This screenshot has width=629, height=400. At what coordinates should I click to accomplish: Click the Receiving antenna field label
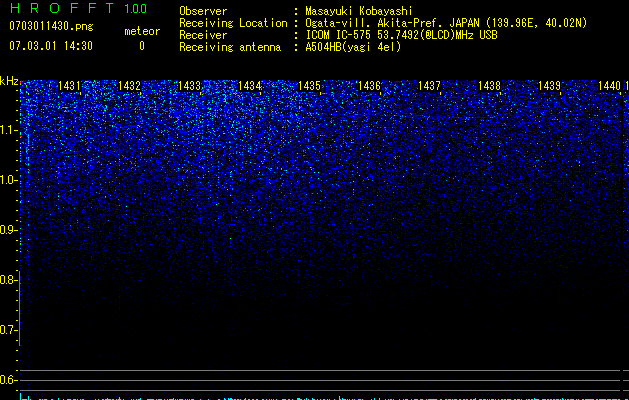point(230,47)
